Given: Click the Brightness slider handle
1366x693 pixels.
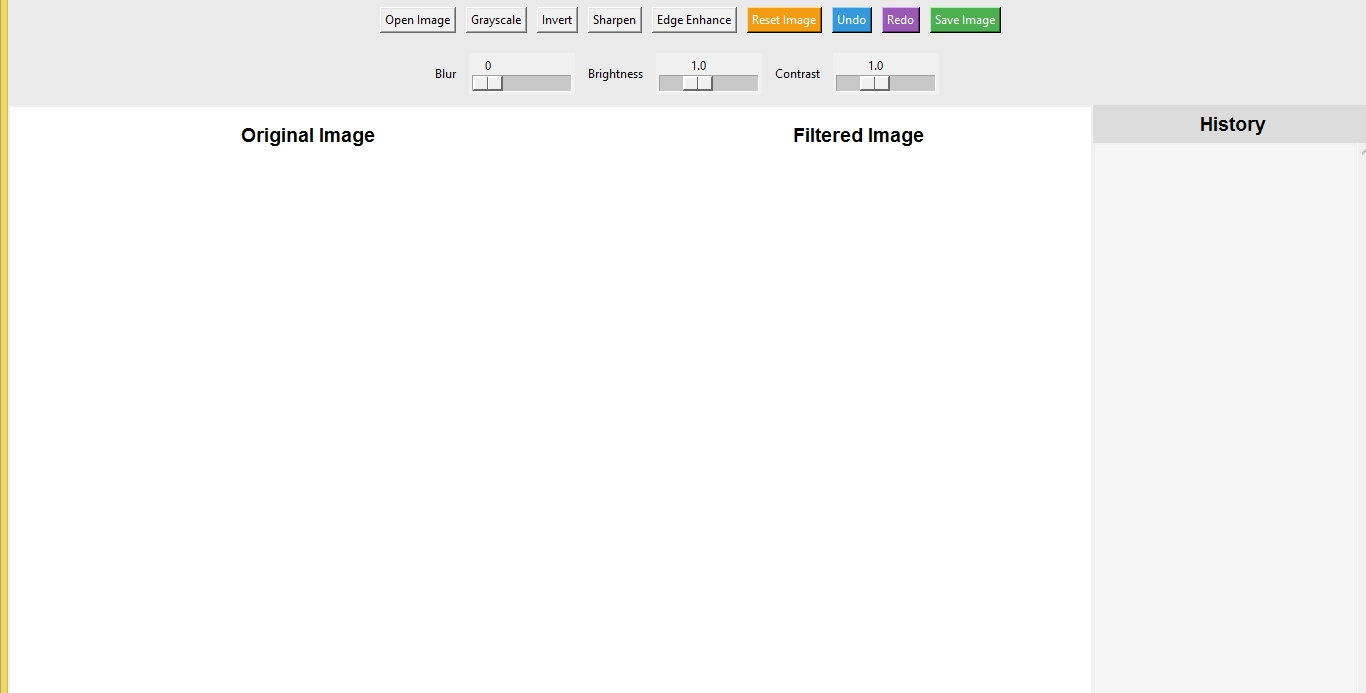Looking at the screenshot, I should 698,83.
